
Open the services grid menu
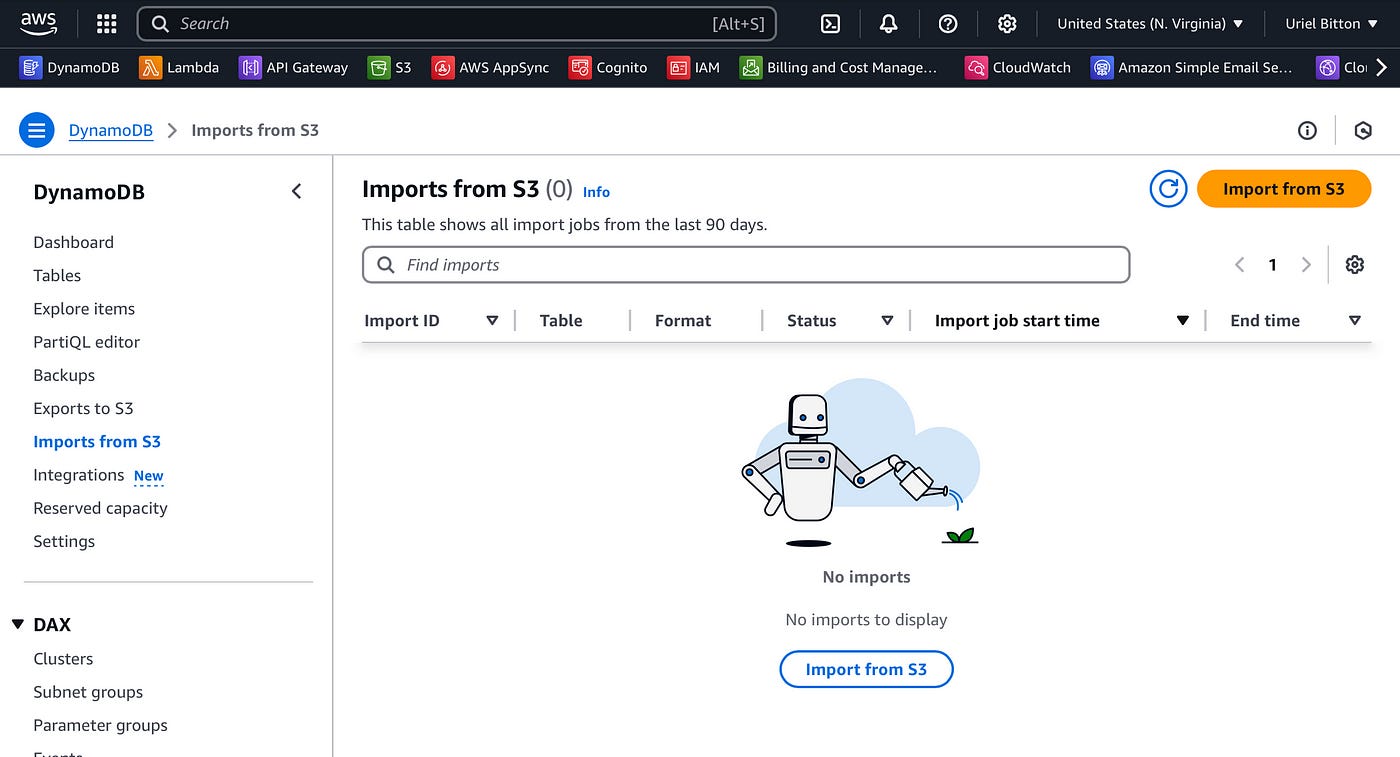click(106, 24)
